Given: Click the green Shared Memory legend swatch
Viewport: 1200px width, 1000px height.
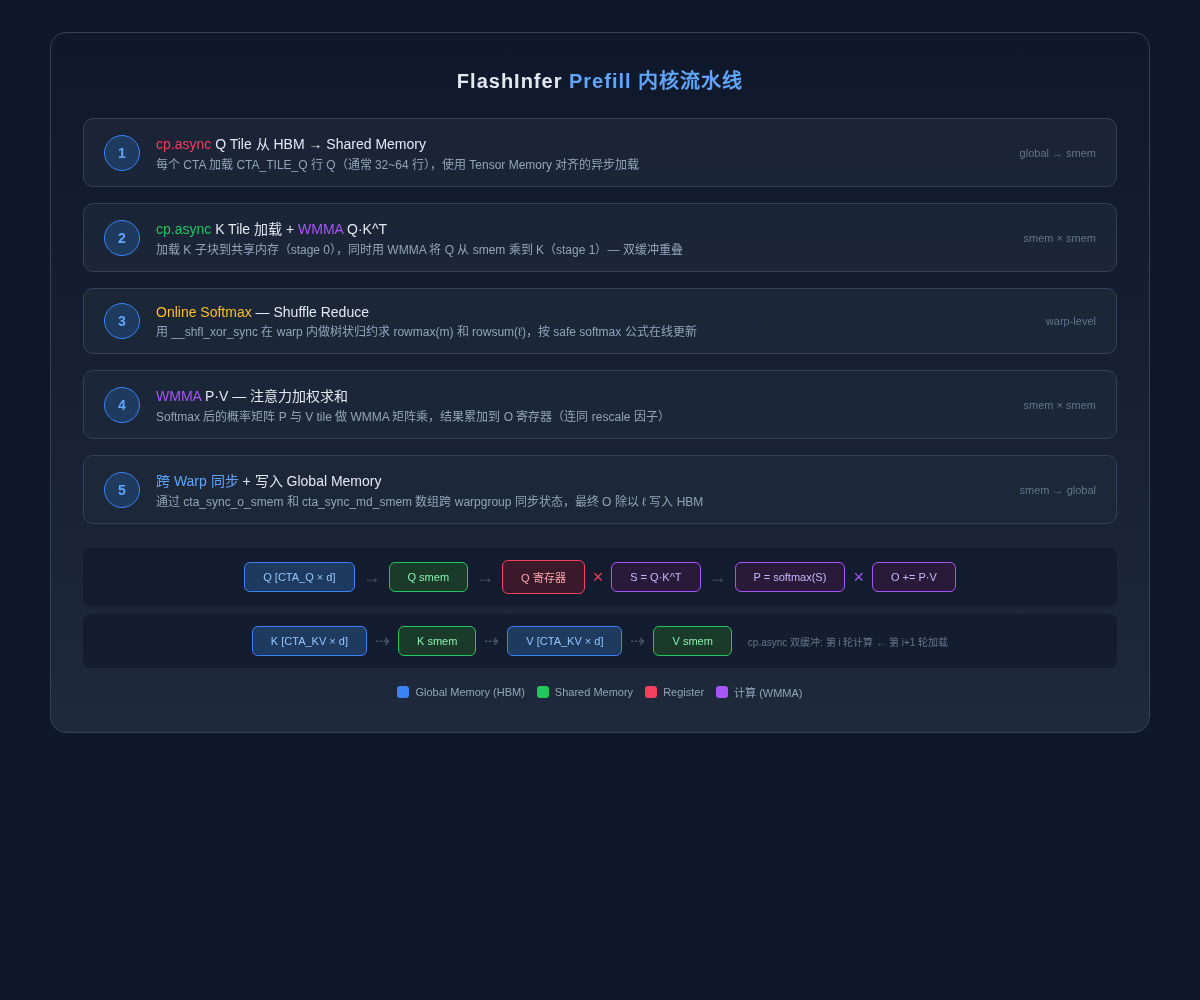Looking at the screenshot, I should (x=543, y=692).
